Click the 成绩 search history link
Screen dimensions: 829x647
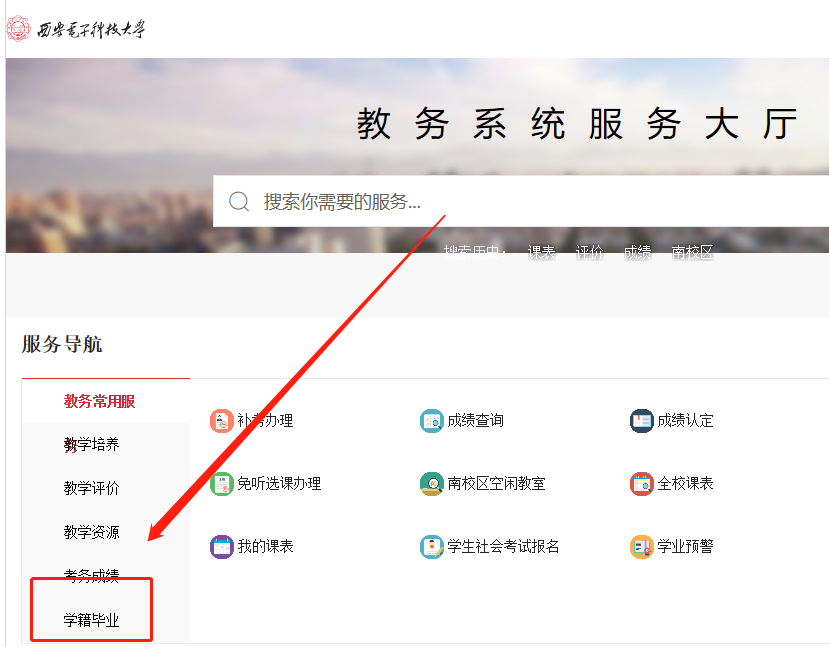pyautogui.click(x=637, y=252)
